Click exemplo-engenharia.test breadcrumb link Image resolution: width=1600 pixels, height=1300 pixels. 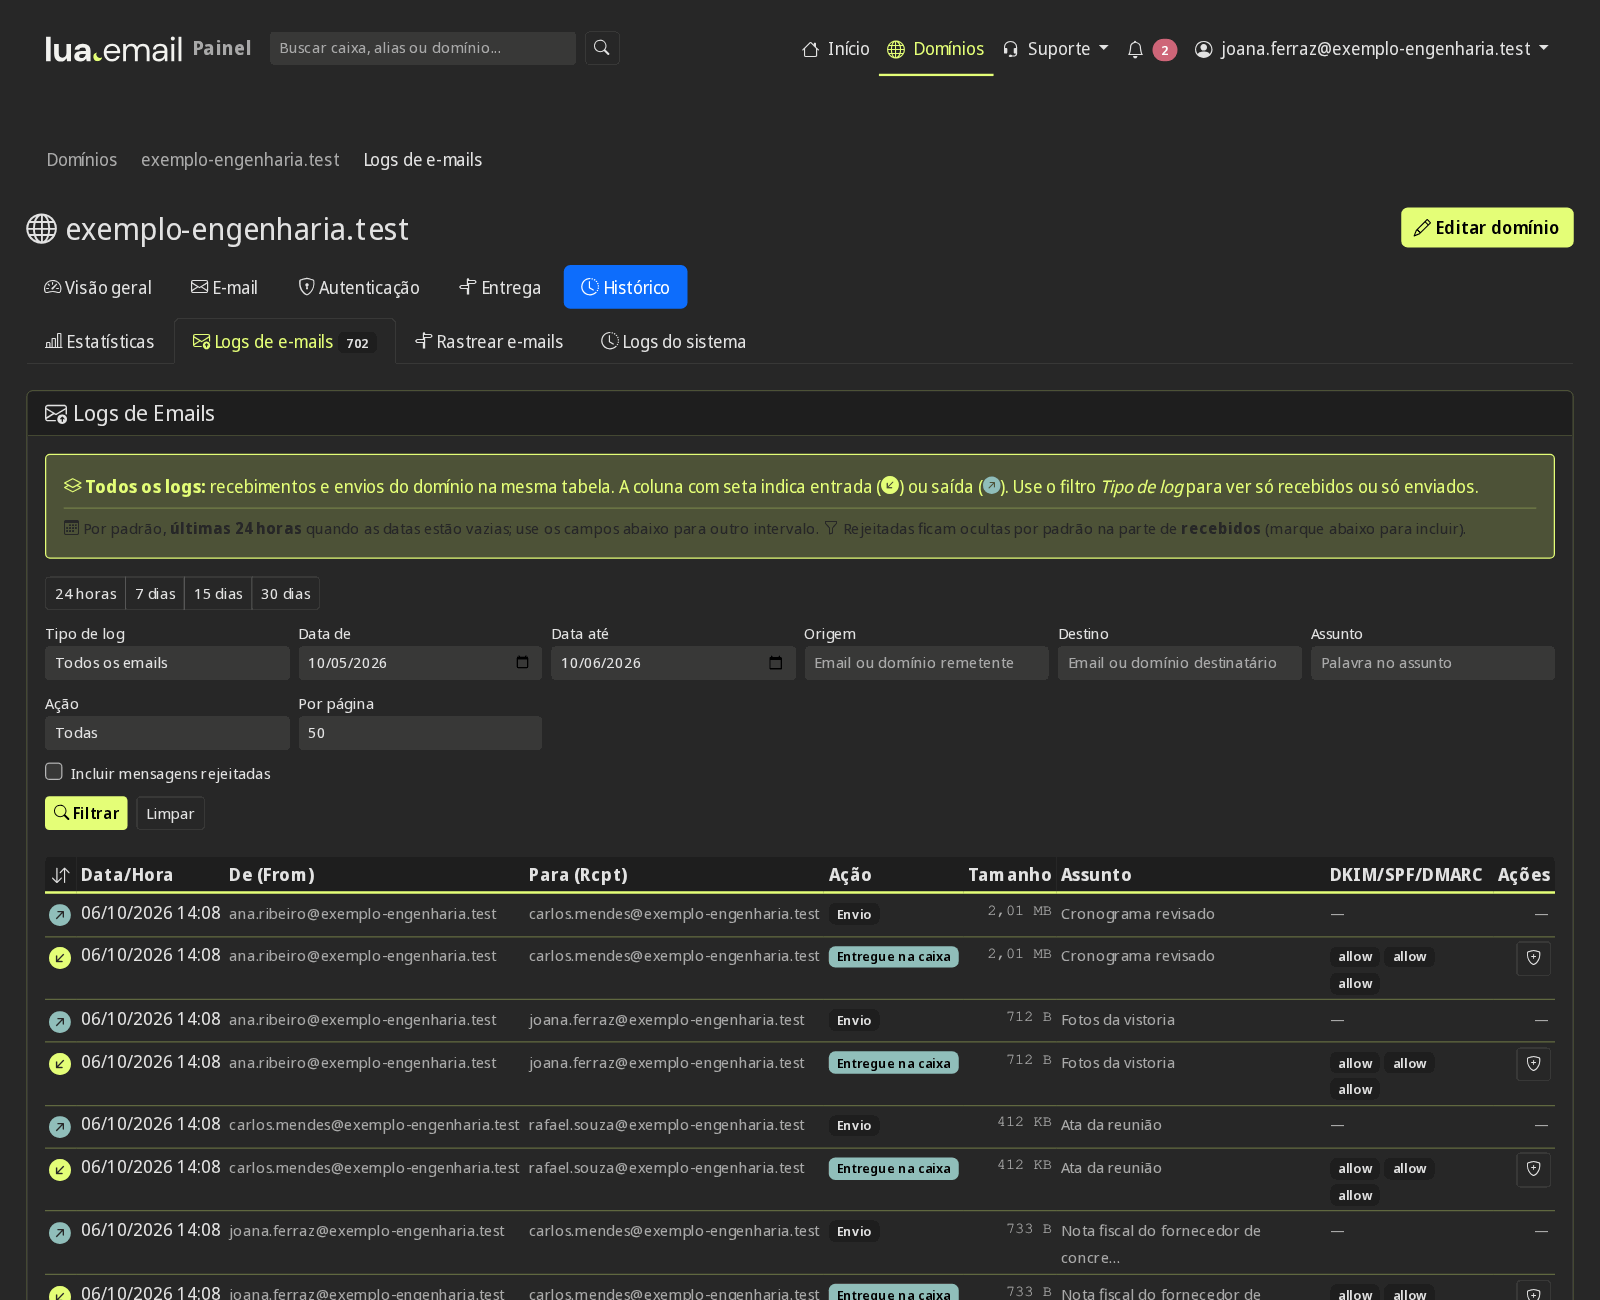click(x=240, y=160)
